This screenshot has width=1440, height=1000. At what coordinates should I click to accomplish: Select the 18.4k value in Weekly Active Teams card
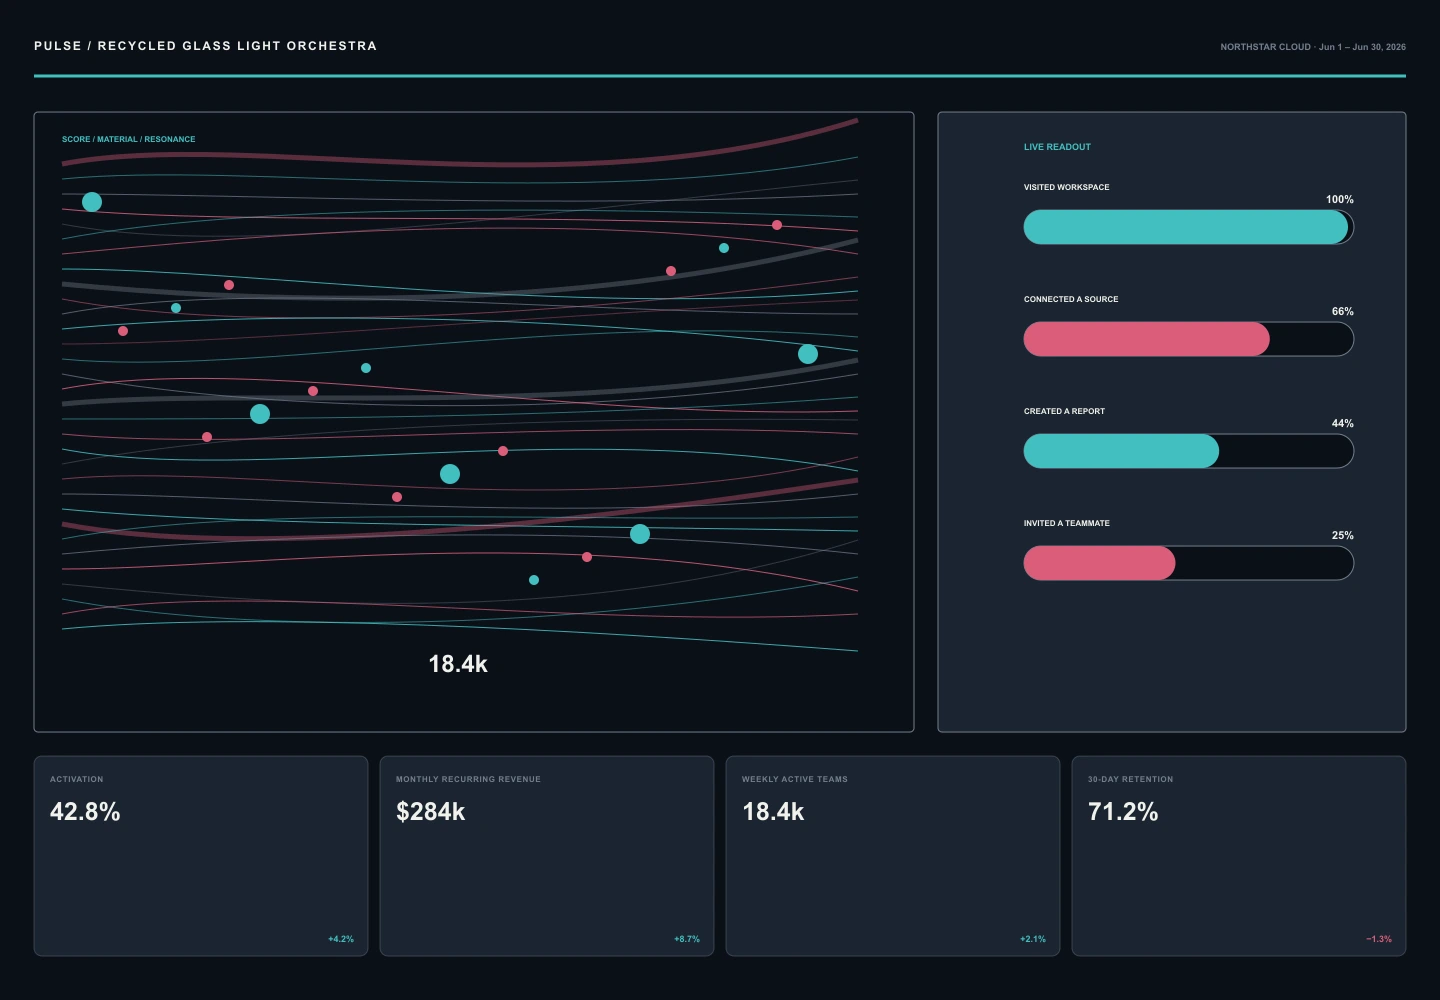[x=773, y=812]
